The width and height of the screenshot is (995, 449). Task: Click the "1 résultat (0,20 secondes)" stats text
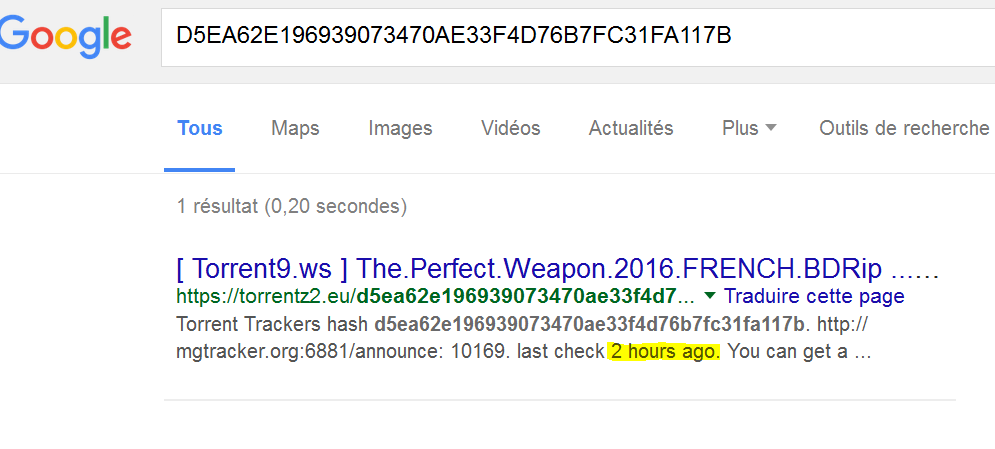292,207
